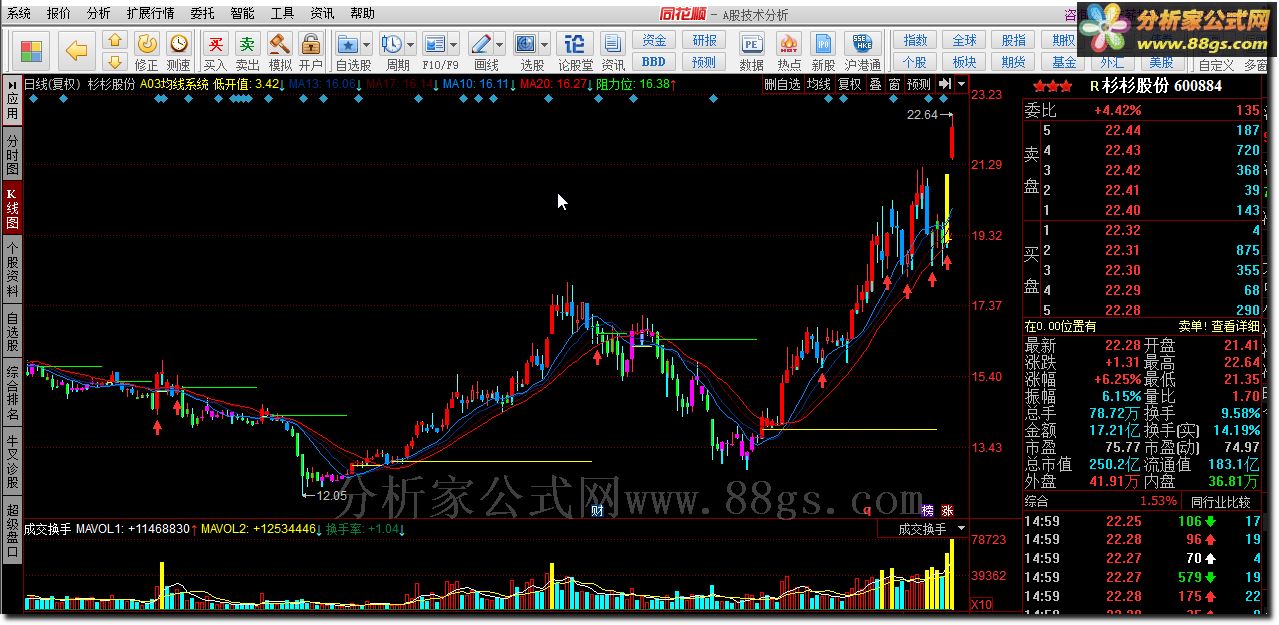
Task: Click the toolbar 预测 forecast button below 研报
Action: tap(704, 61)
